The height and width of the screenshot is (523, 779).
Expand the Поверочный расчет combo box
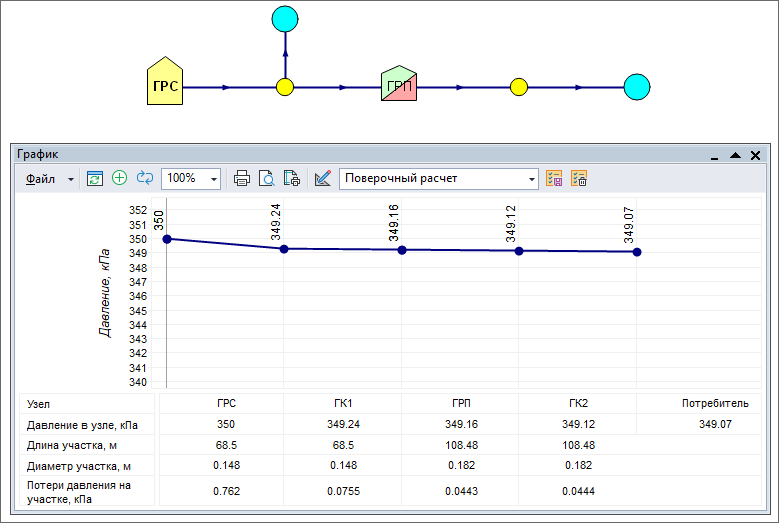tap(531, 178)
